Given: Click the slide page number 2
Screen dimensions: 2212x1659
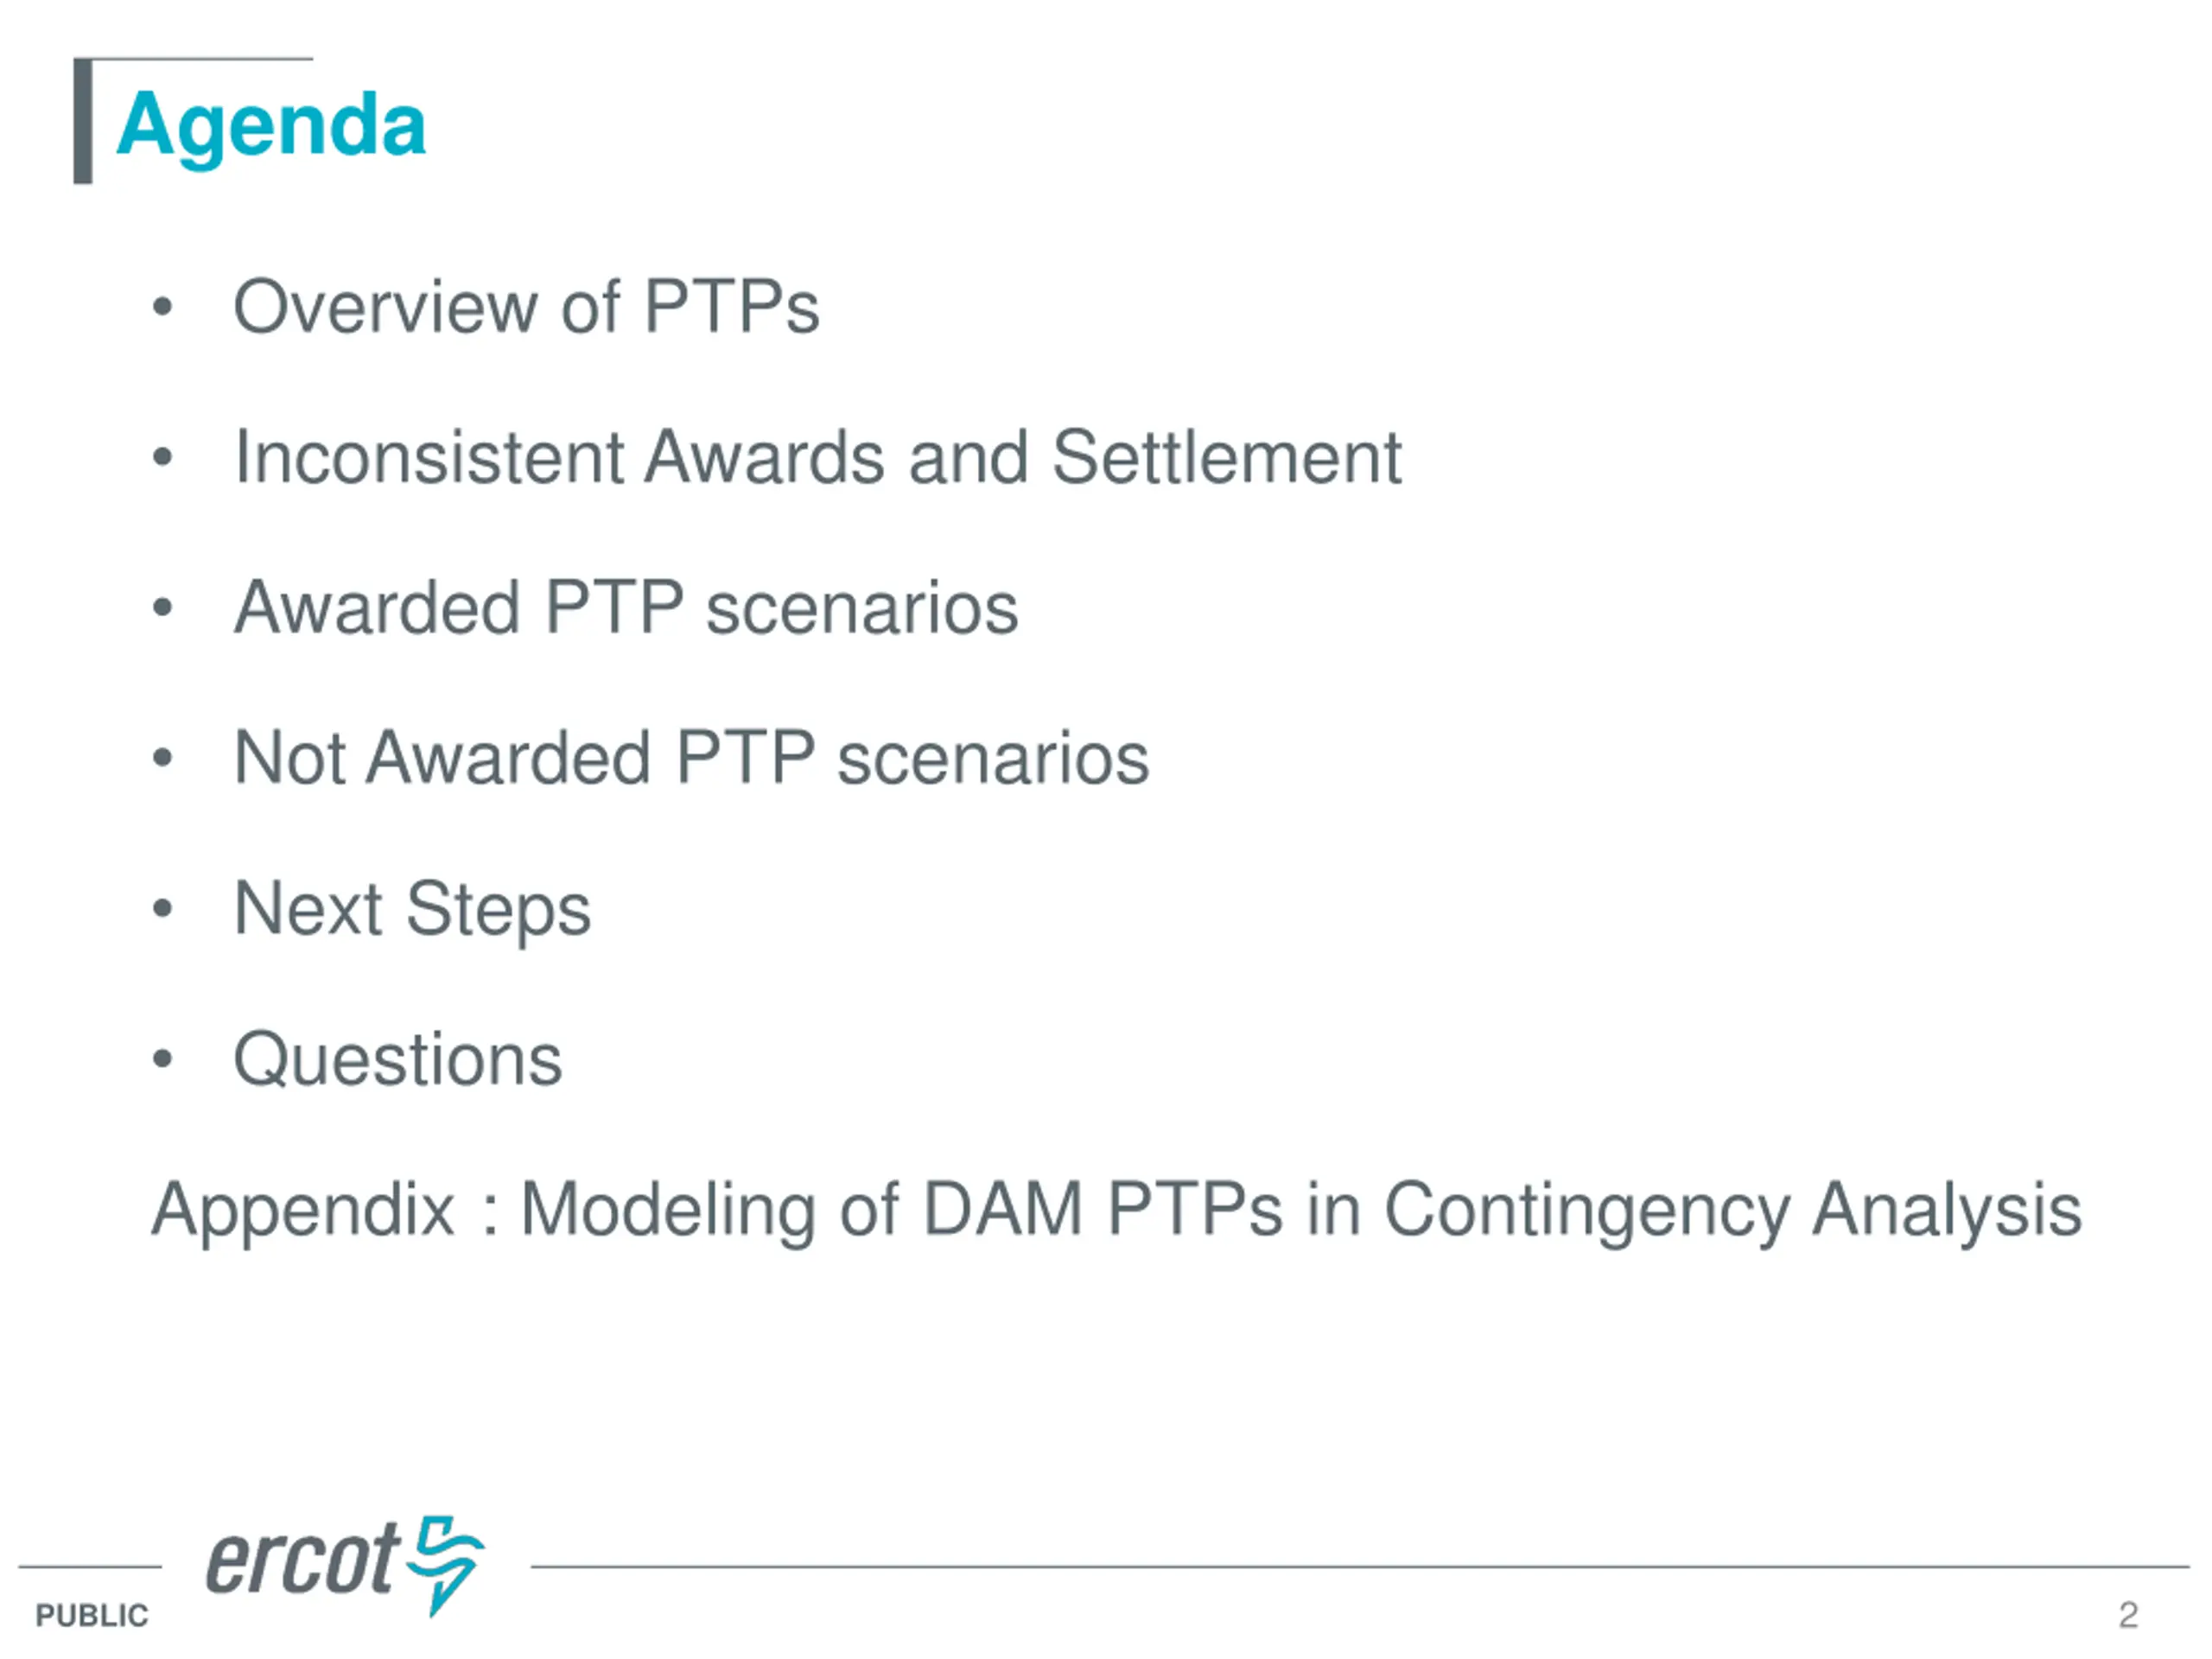Looking at the screenshot, I should (2127, 1614).
